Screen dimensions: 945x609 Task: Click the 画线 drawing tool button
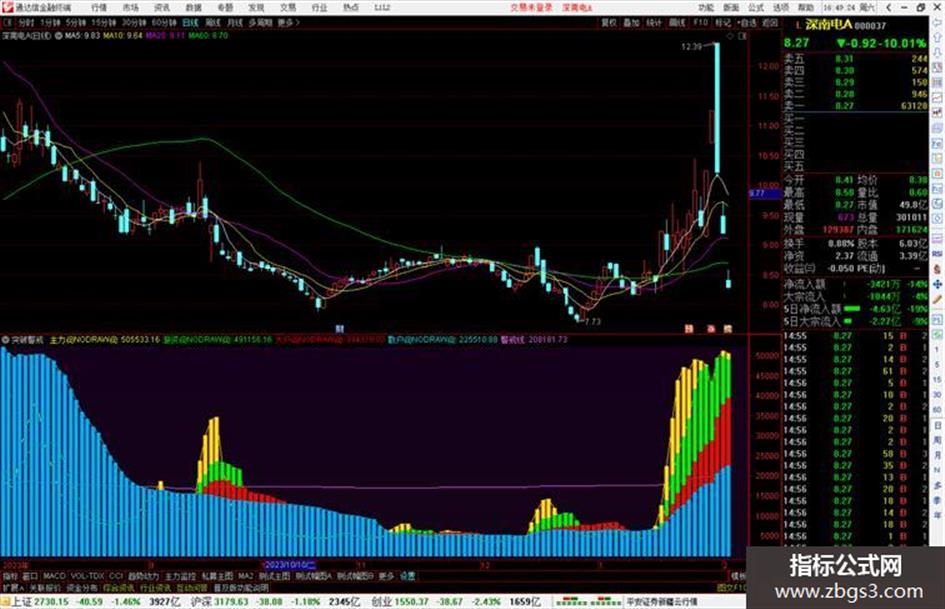677,22
